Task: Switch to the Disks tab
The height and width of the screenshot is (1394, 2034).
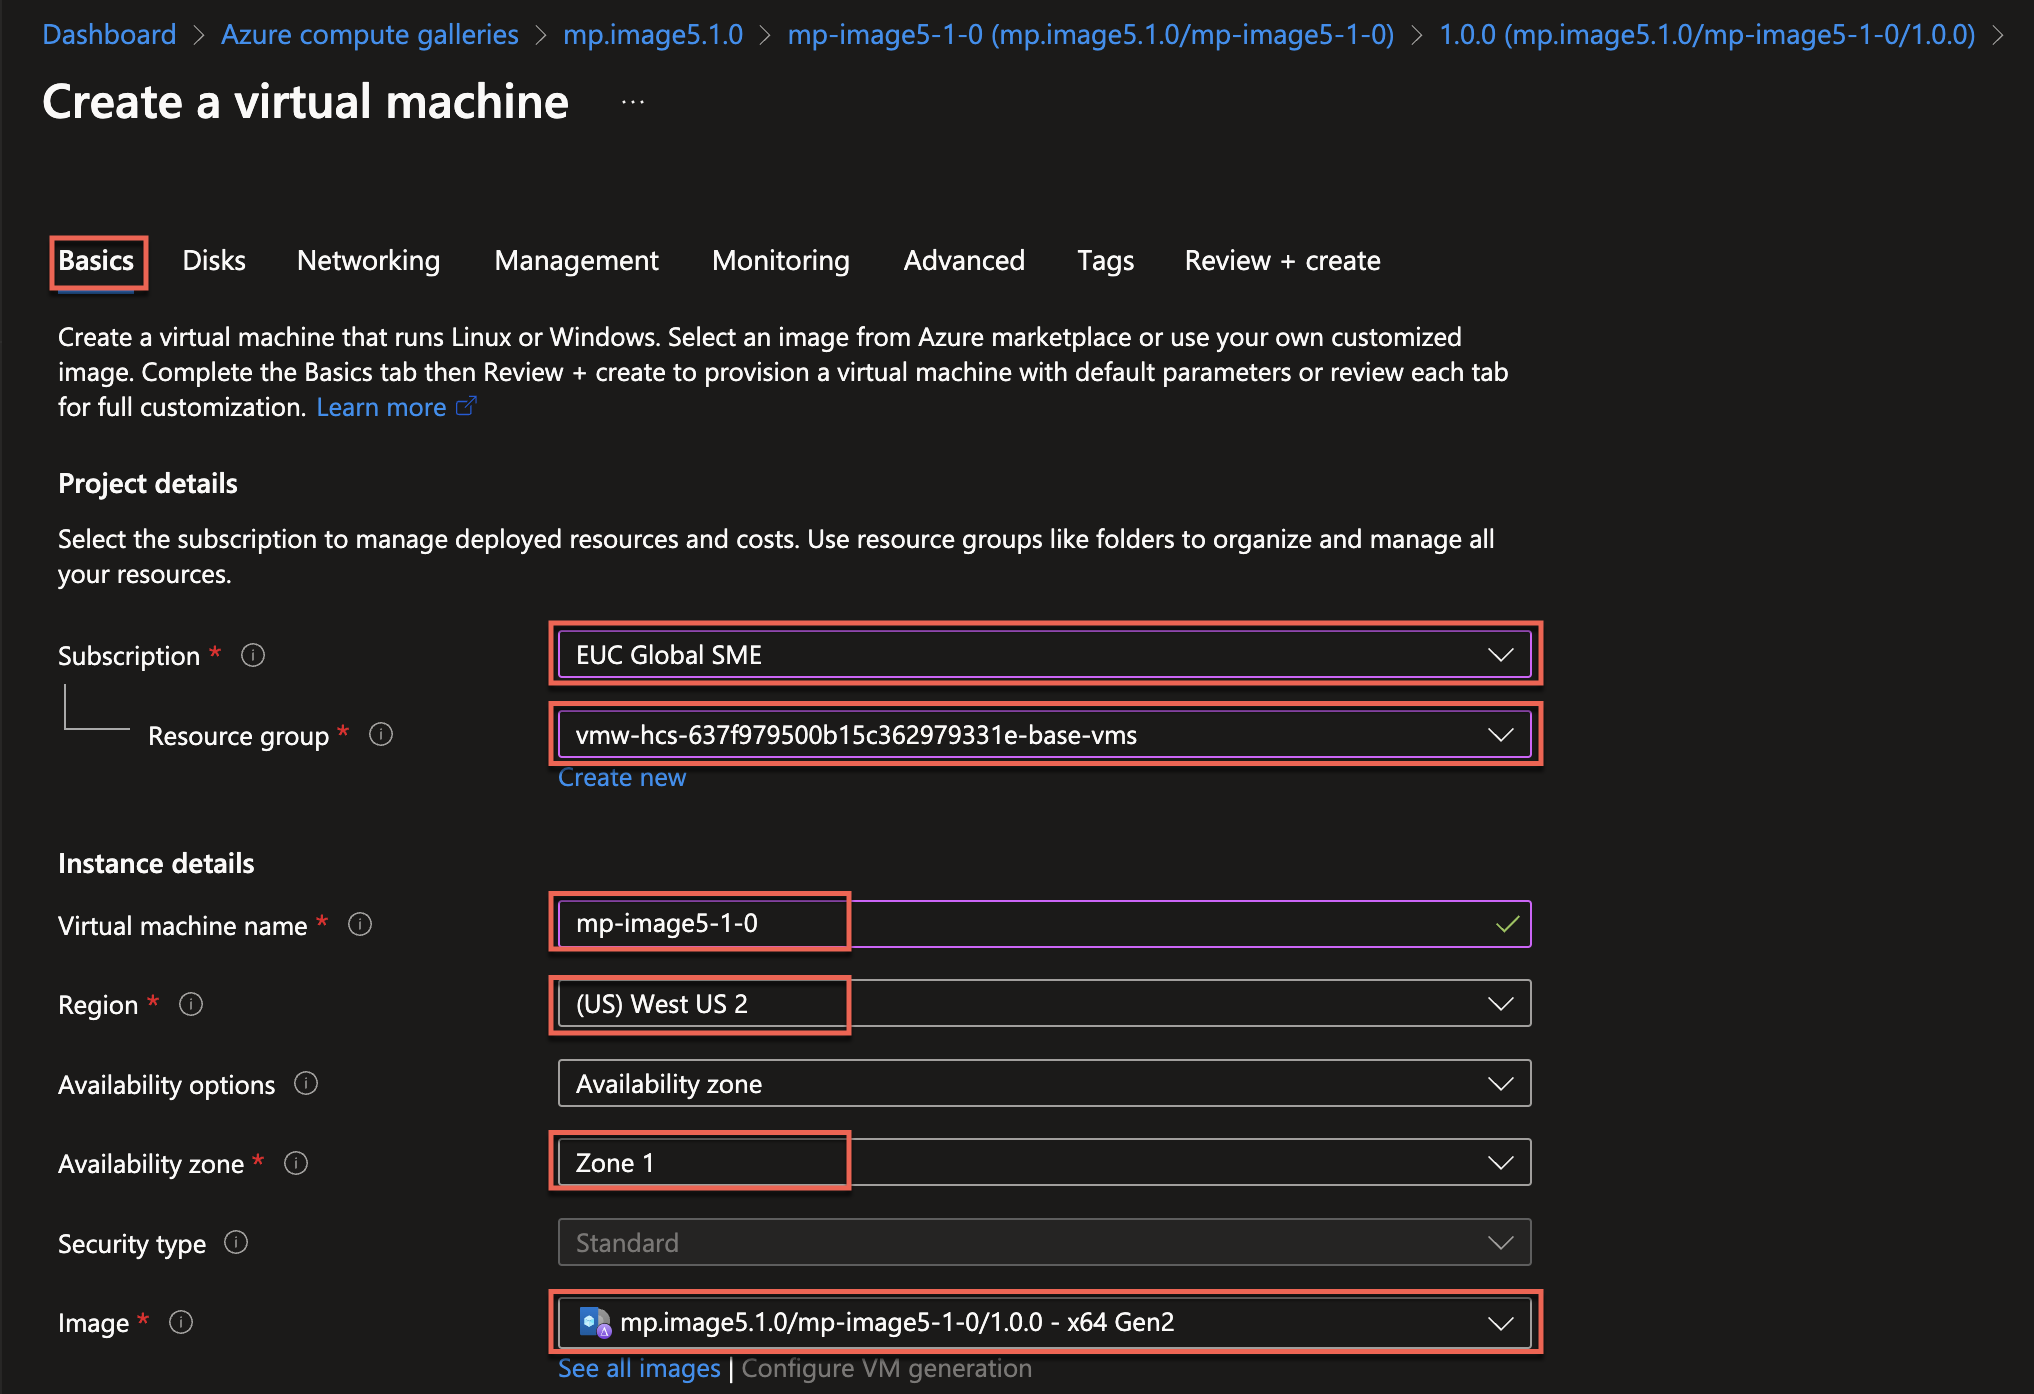Action: [x=214, y=261]
